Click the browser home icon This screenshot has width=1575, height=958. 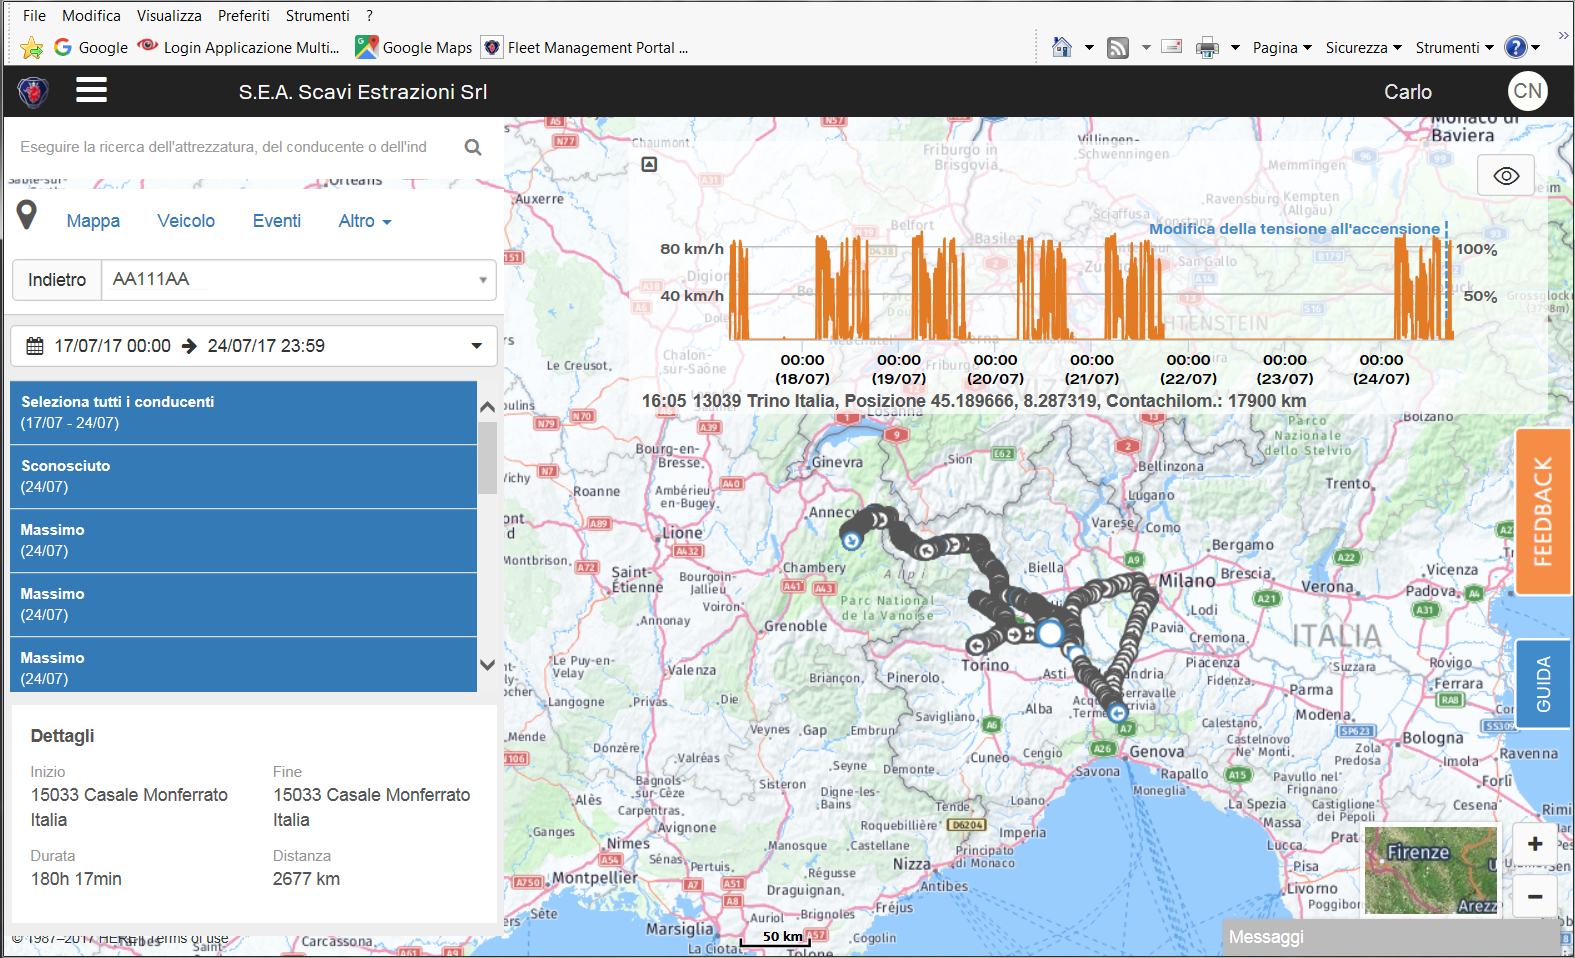pyautogui.click(x=1062, y=47)
